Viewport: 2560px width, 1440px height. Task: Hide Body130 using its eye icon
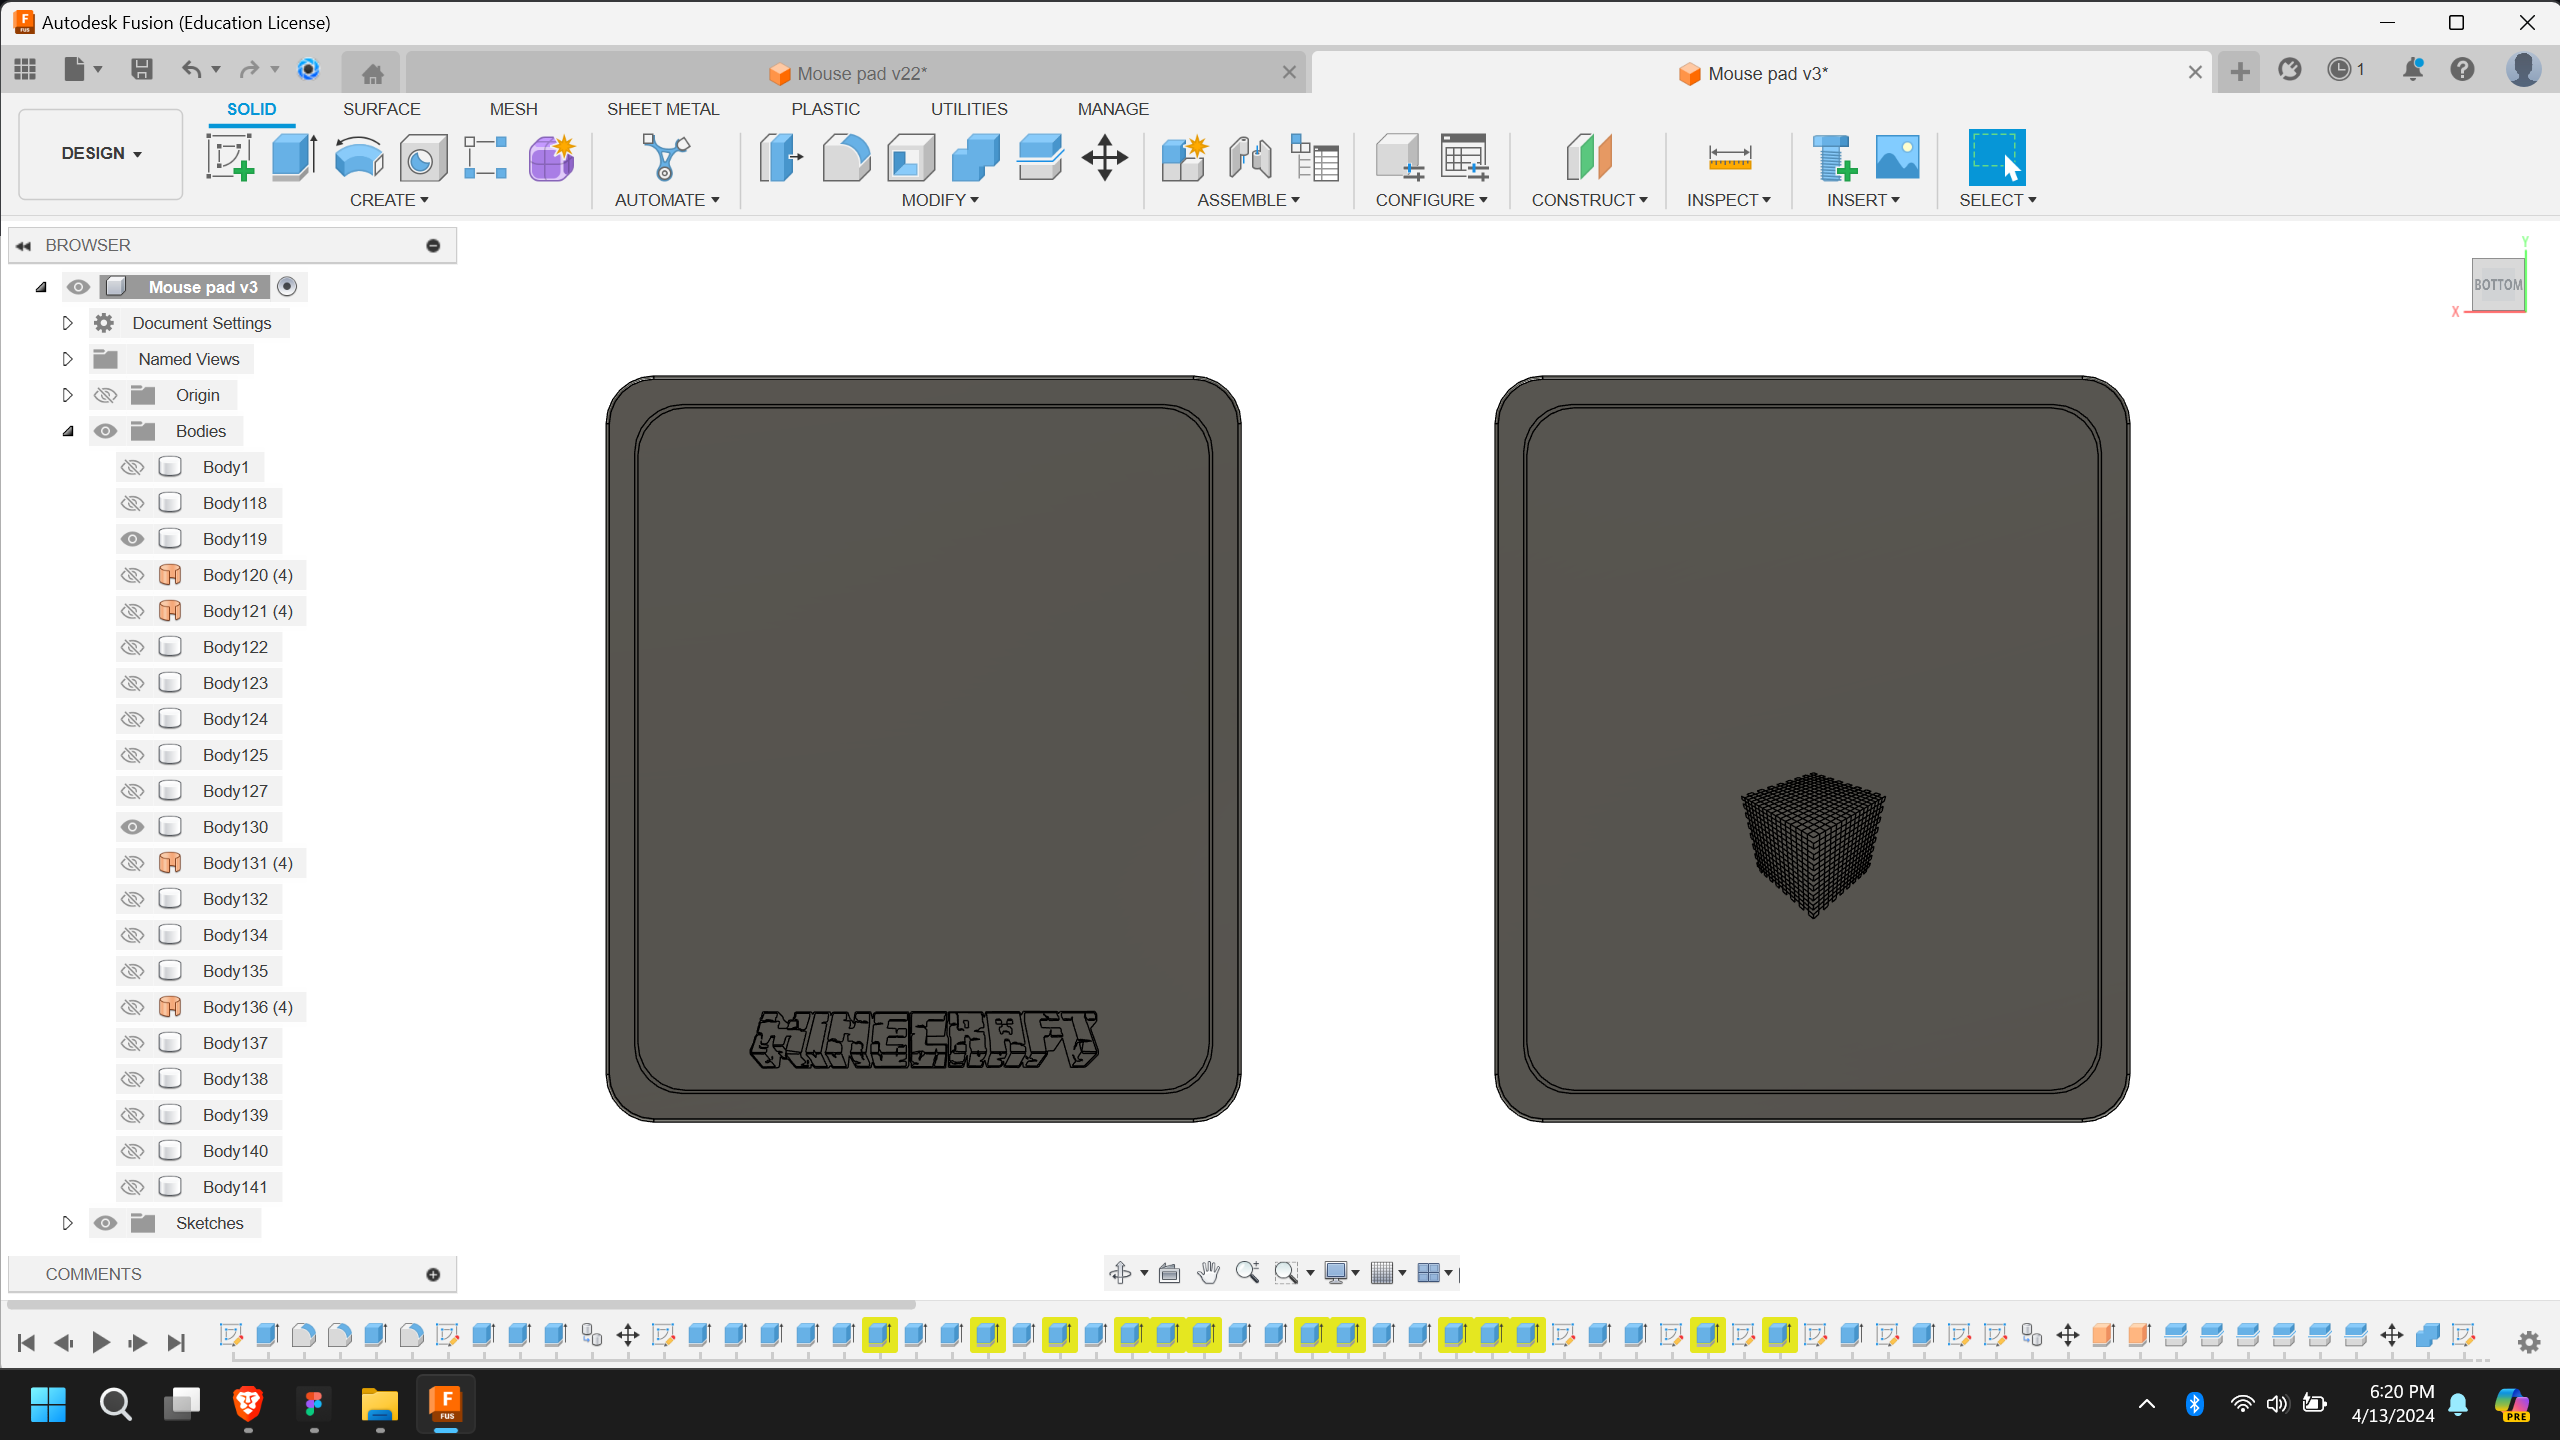tap(132, 827)
